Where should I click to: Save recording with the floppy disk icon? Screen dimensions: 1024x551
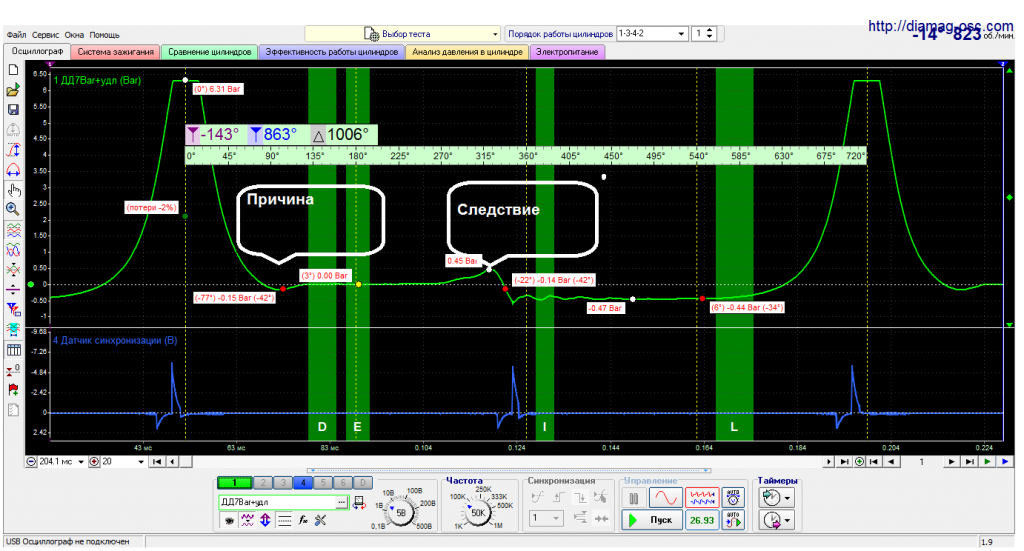(13, 110)
